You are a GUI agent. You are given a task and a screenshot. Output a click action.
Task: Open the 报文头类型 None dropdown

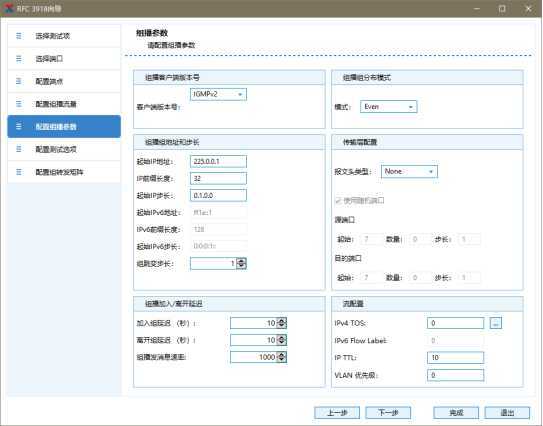409,171
